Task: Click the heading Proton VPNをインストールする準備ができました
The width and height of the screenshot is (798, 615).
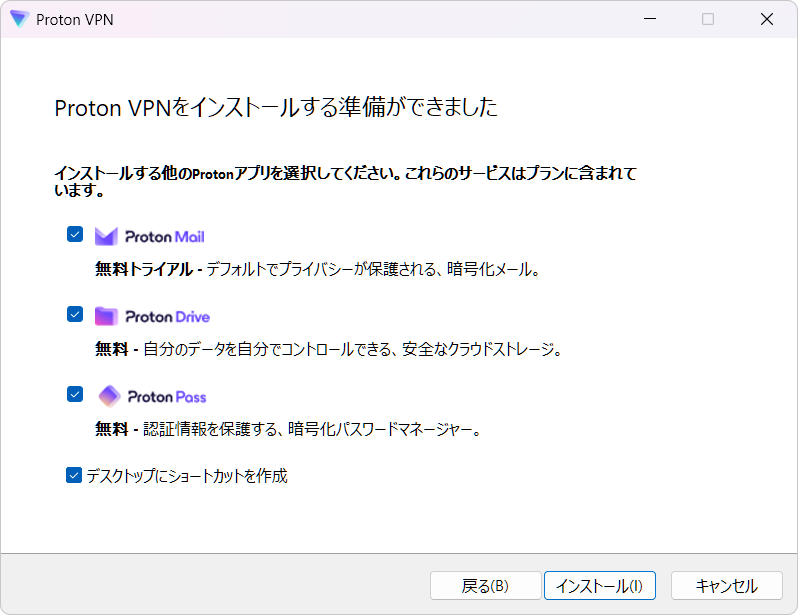Action: tap(276, 107)
